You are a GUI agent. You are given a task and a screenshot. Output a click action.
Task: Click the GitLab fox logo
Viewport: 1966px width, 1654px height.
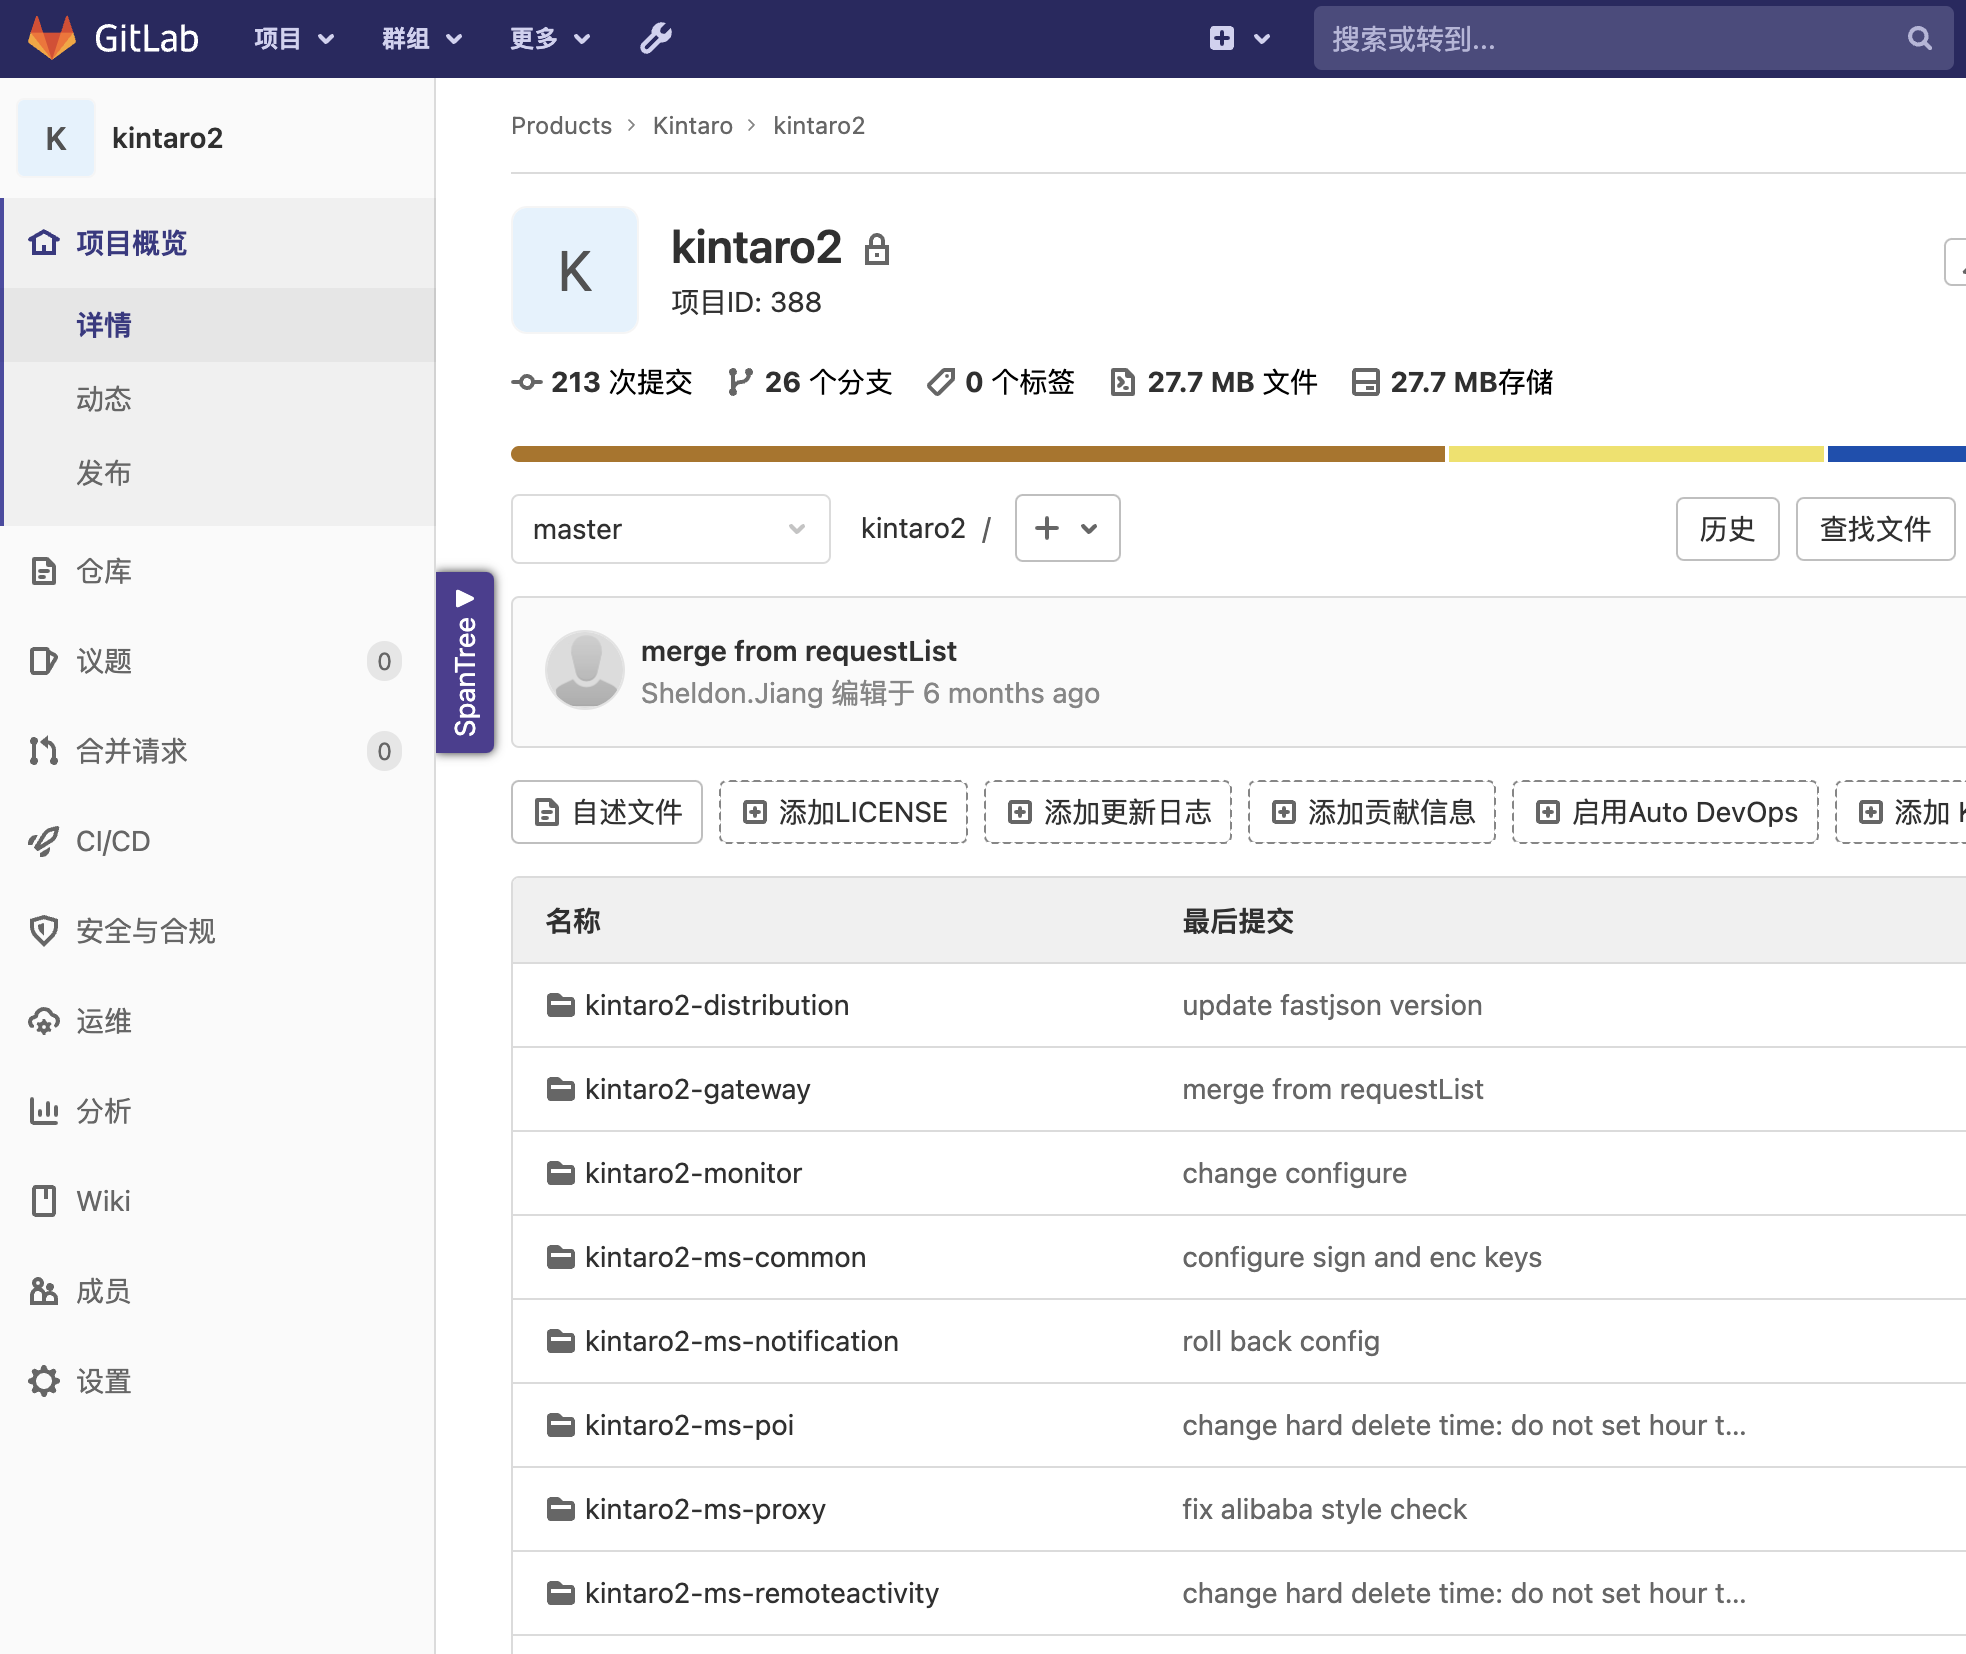click(x=52, y=38)
